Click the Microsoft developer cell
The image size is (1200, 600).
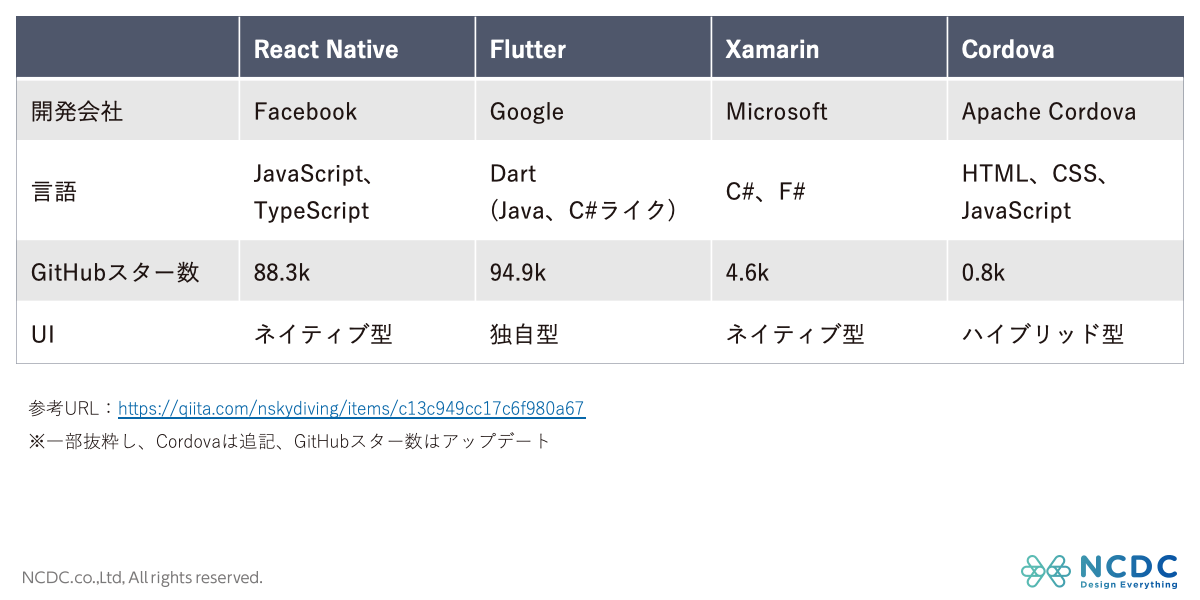pyautogui.click(x=777, y=111)
